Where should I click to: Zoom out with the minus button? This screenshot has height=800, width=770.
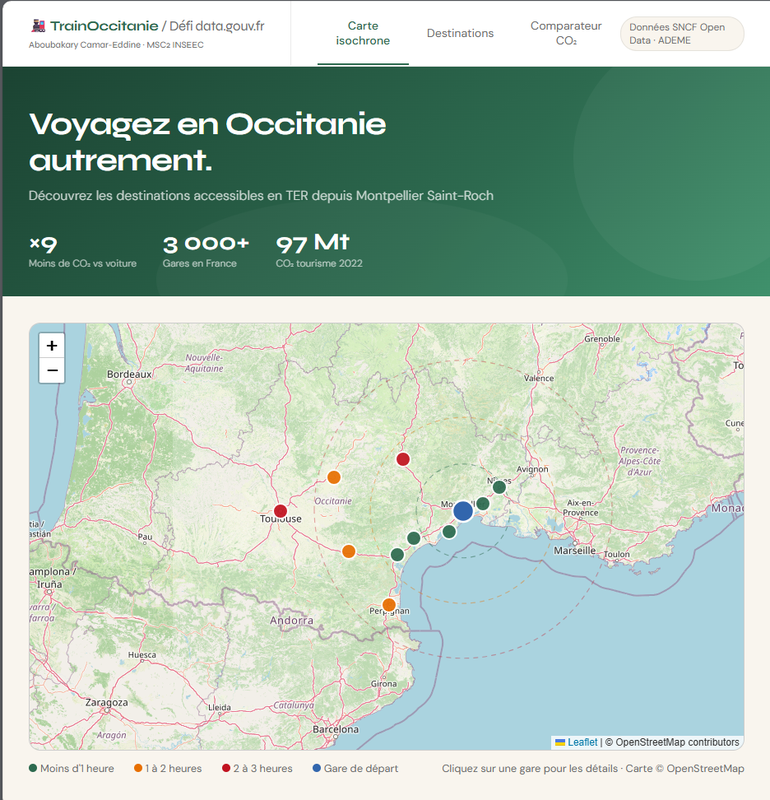(52, 371)
